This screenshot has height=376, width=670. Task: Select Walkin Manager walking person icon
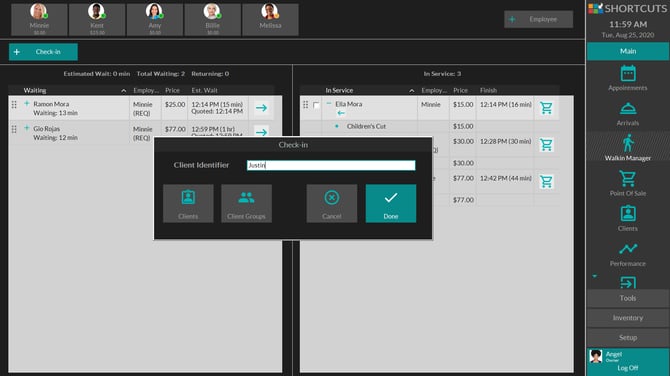(x=628, y=143)
